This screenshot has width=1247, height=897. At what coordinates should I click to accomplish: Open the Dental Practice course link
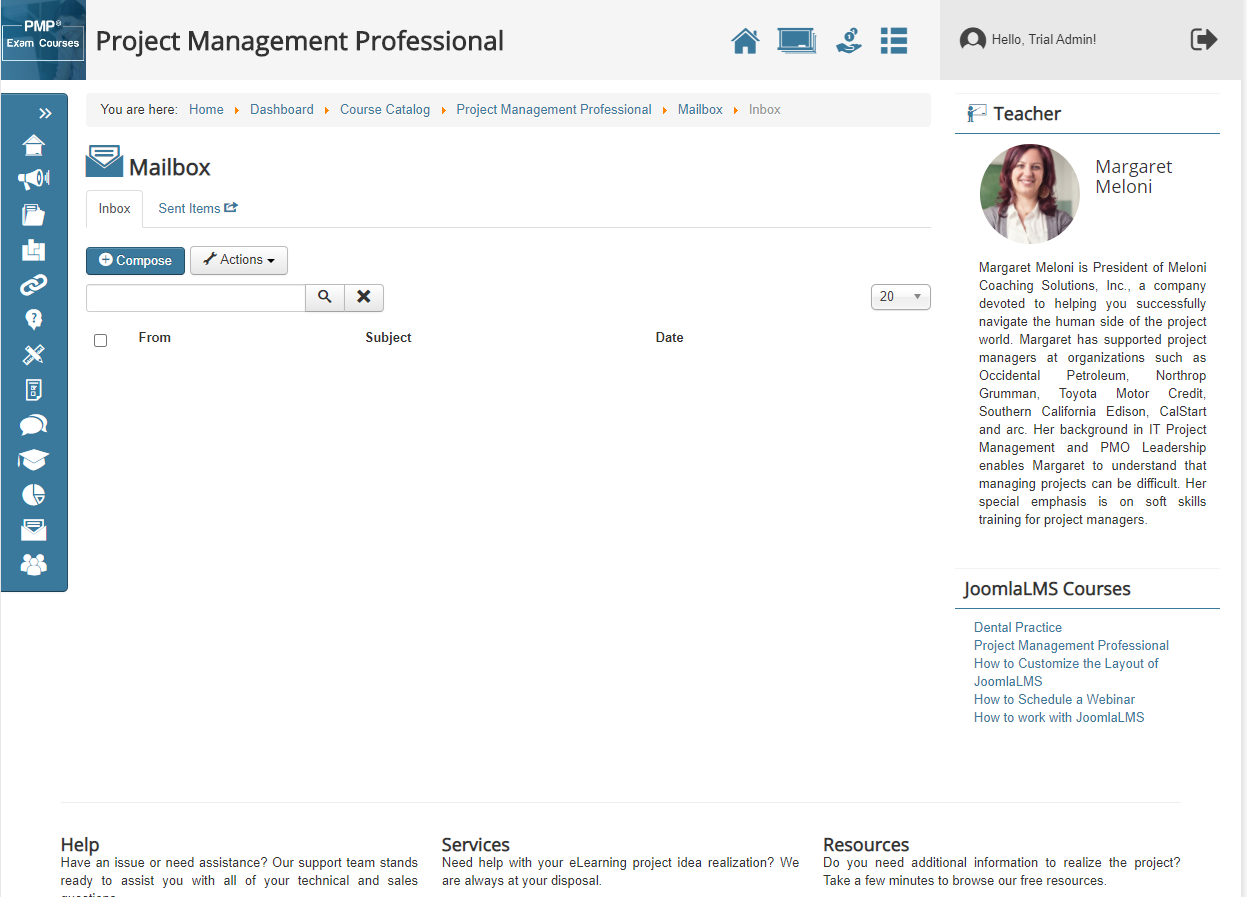click(x=1018, y=628)
